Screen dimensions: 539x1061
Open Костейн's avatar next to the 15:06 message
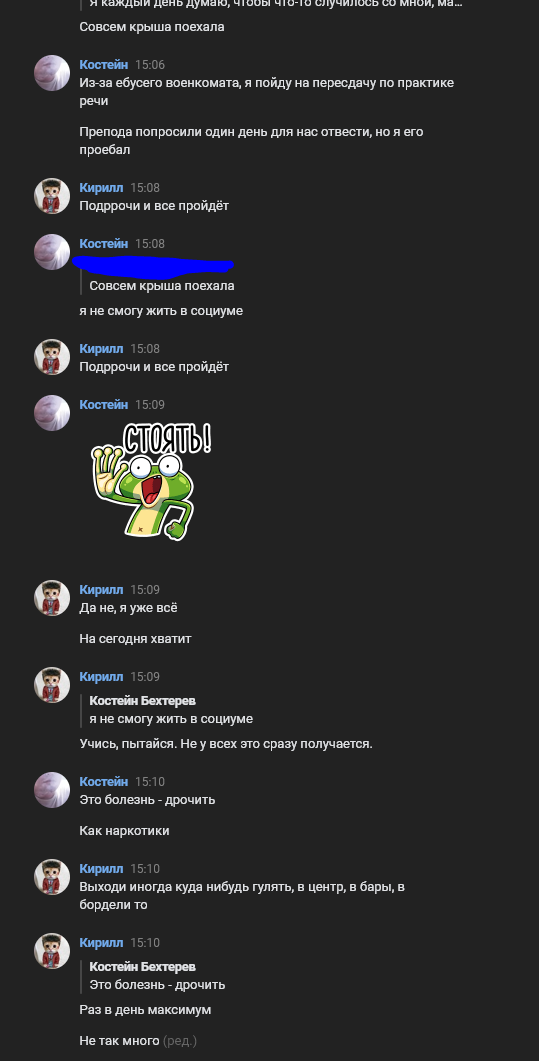click(x=52, y=73)
